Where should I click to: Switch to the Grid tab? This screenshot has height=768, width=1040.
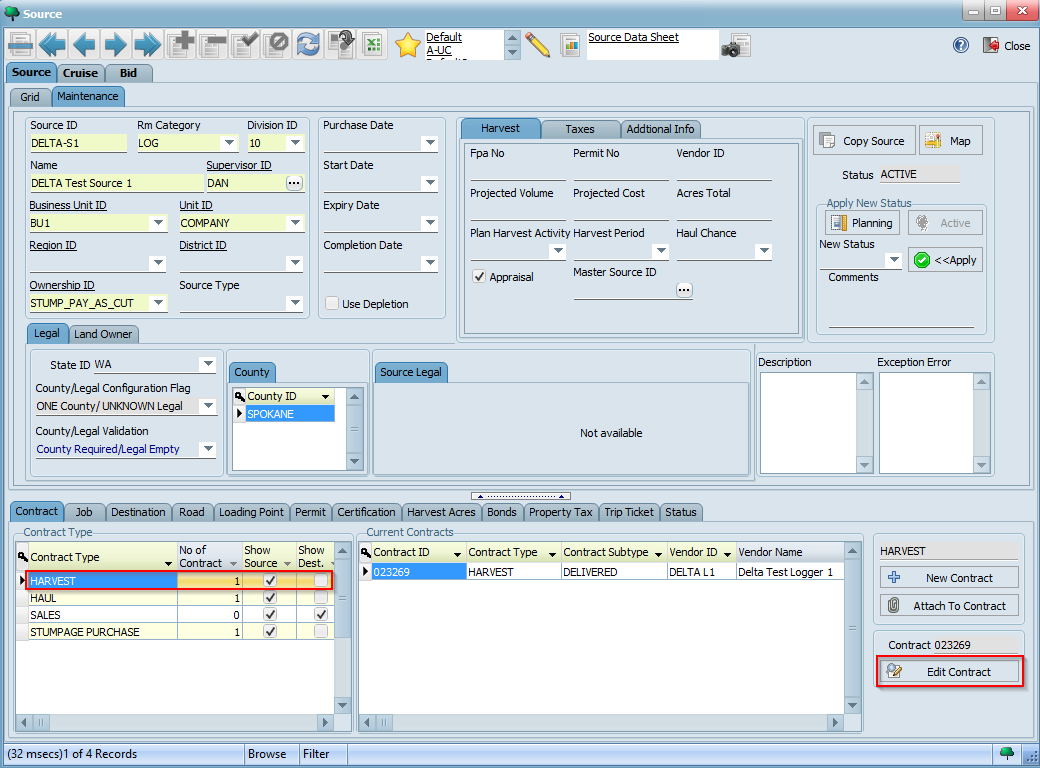click(30, 97)
